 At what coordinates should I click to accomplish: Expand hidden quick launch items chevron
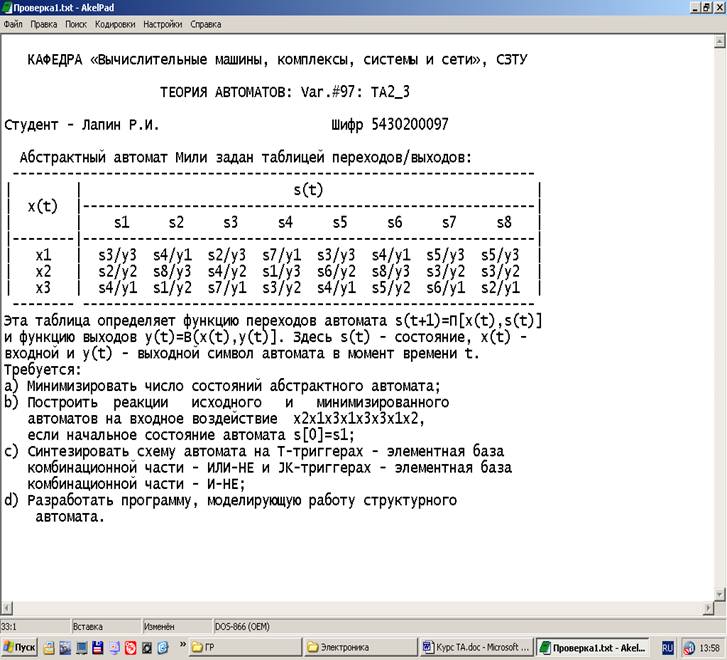[x=182, y=644]
